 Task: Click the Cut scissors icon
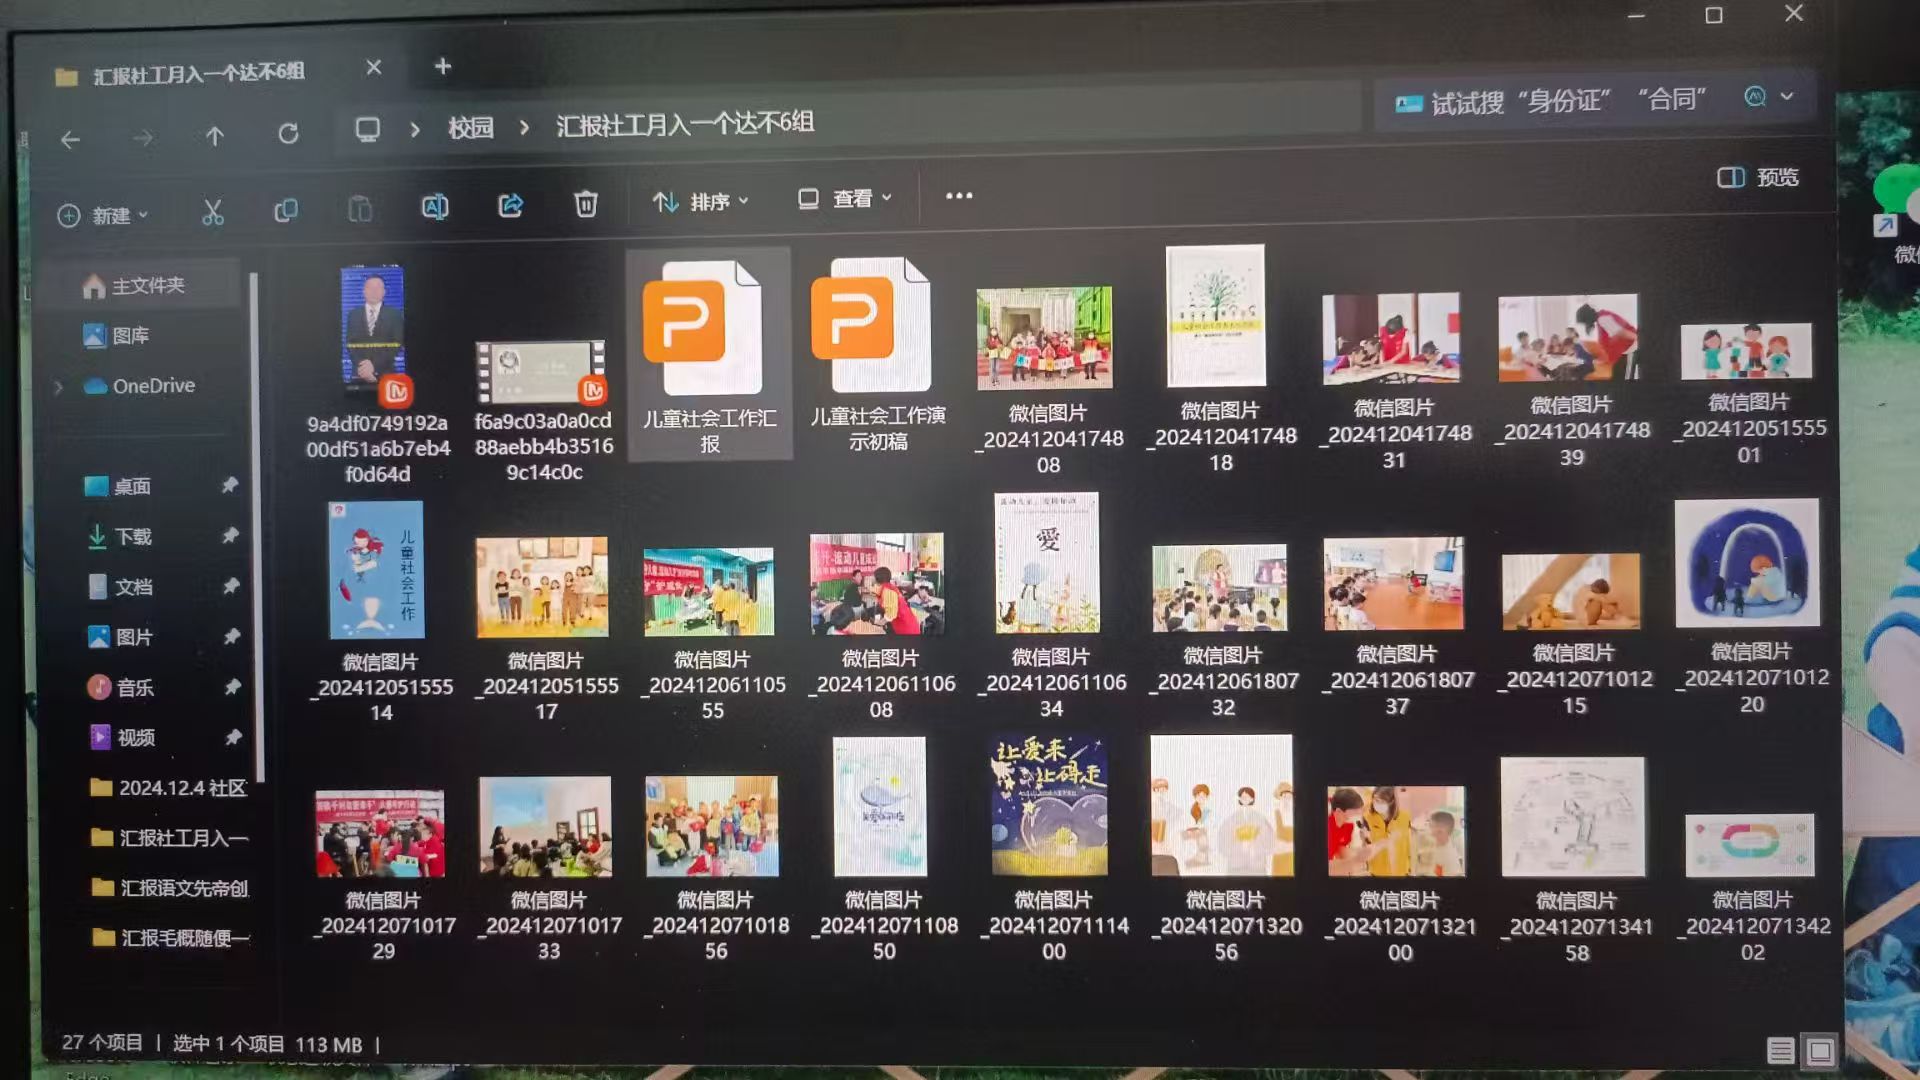[x=212, y=212]
